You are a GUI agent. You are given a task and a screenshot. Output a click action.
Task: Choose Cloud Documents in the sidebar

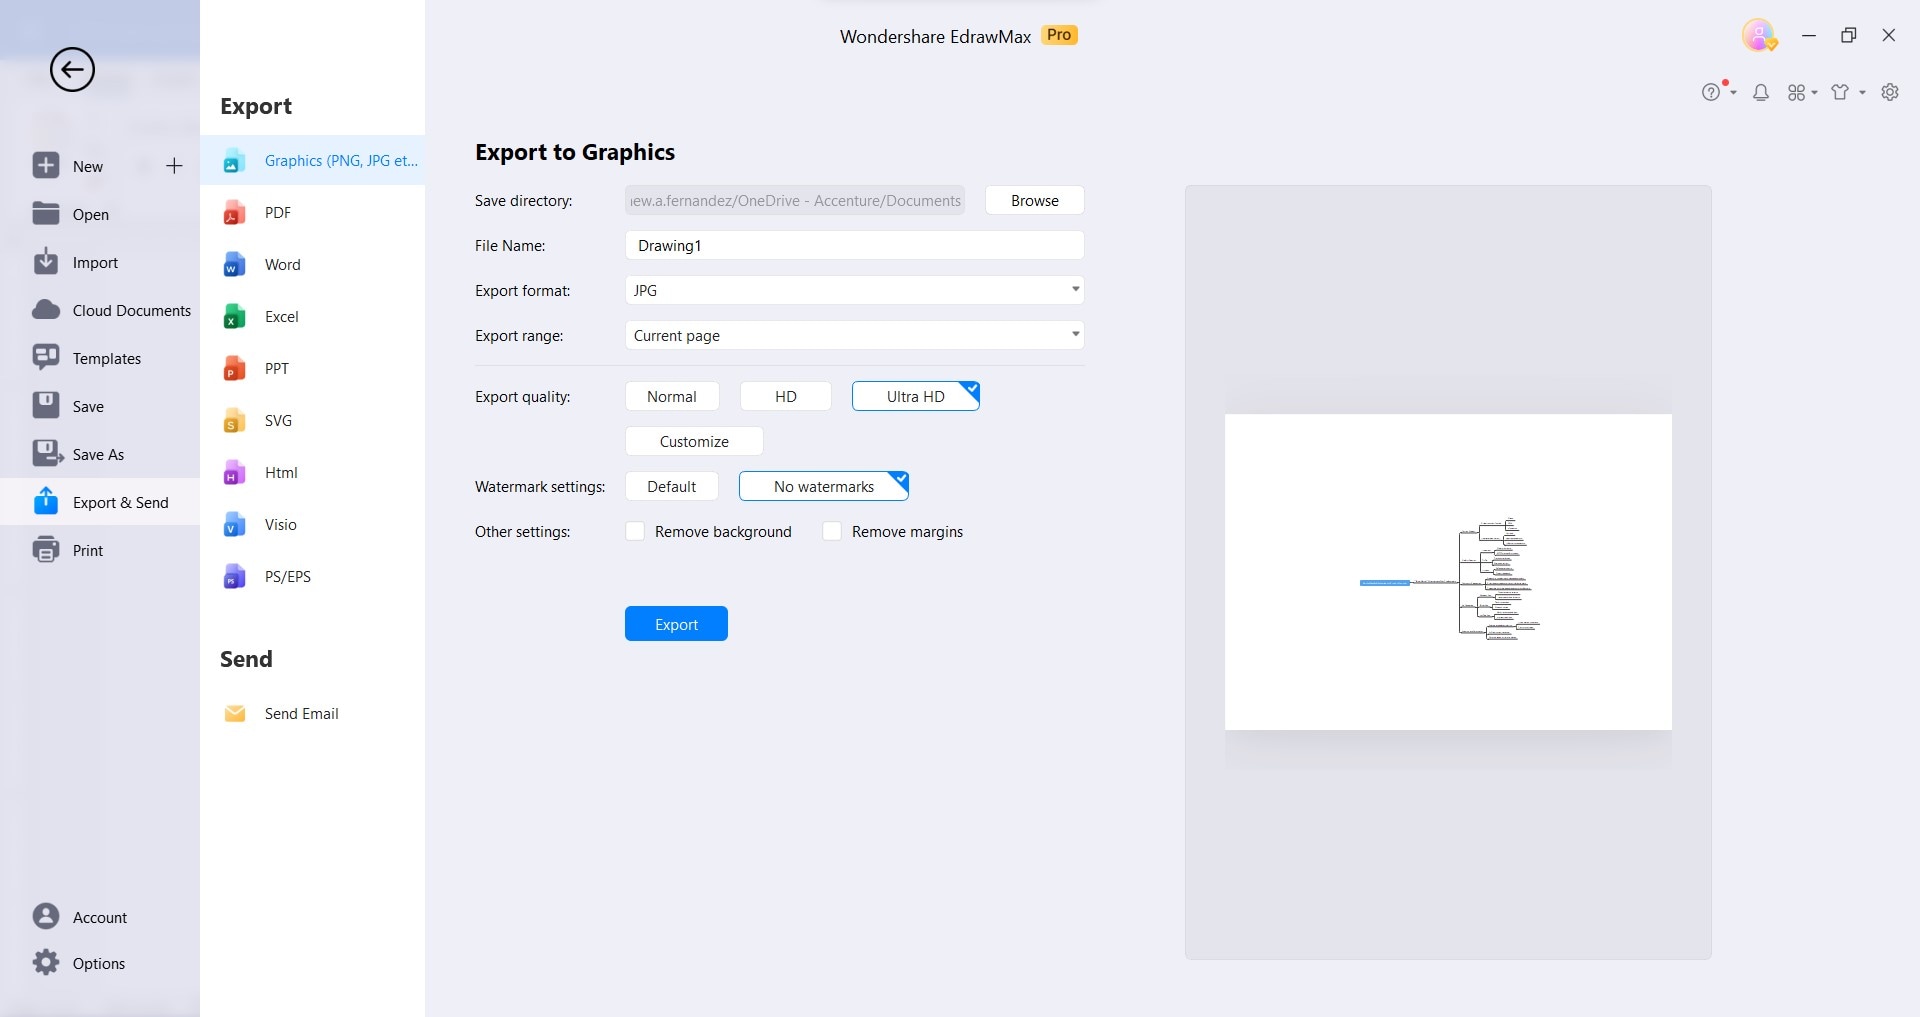100,310
